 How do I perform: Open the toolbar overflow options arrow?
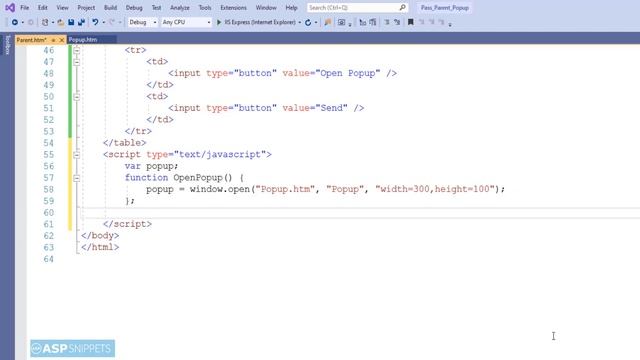[x=450, y=24]
